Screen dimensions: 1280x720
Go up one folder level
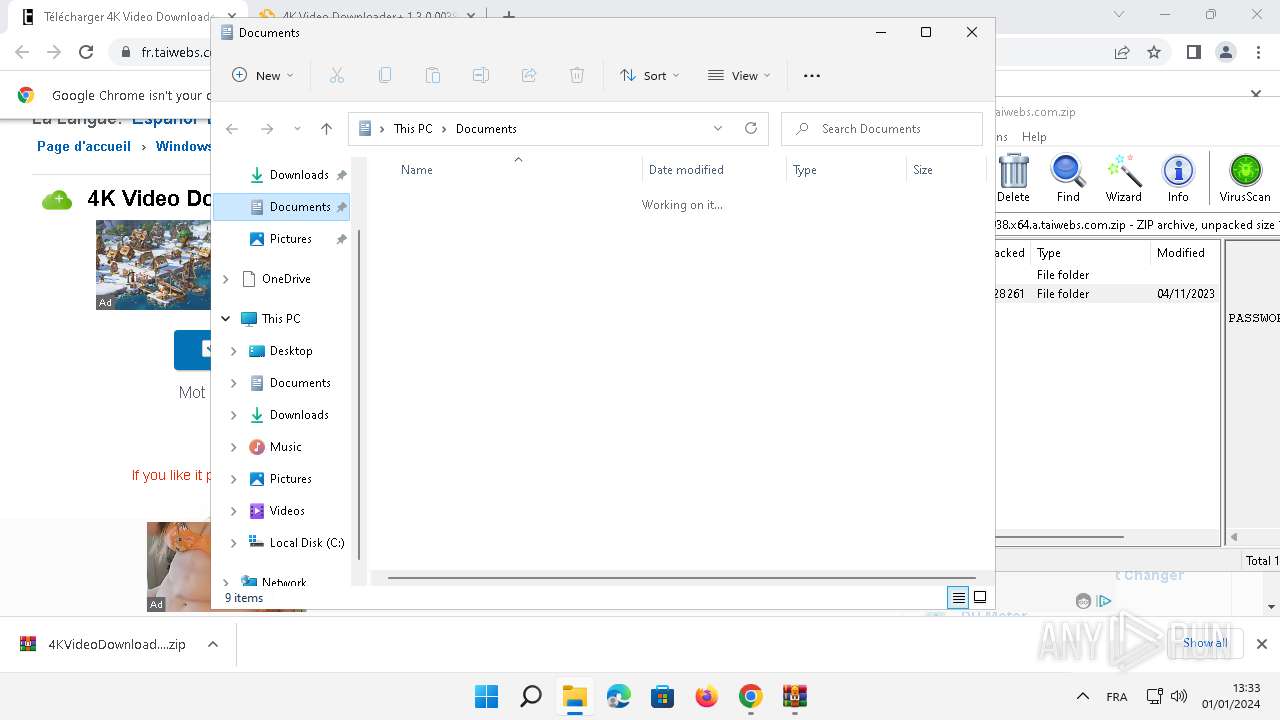(326, 128)
